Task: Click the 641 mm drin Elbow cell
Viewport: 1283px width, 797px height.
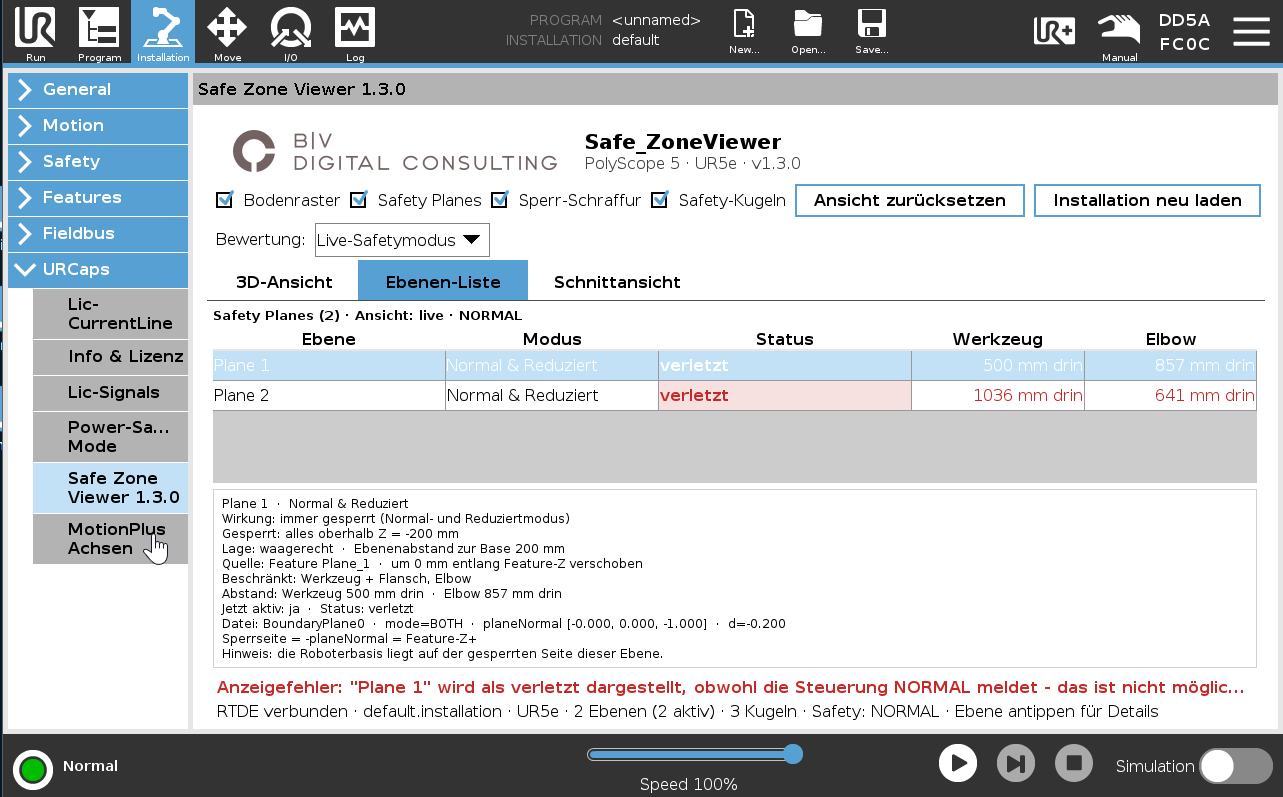Action: [1170, 395]
